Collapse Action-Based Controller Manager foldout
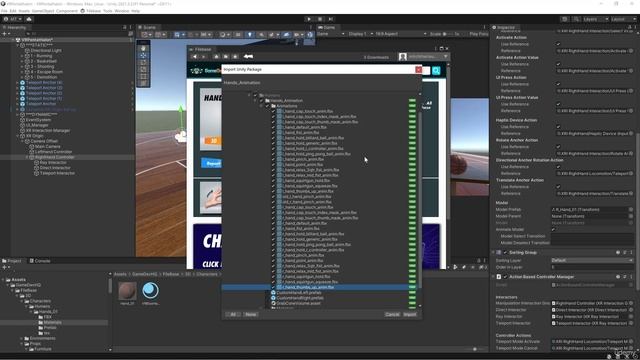 point(493,277)
